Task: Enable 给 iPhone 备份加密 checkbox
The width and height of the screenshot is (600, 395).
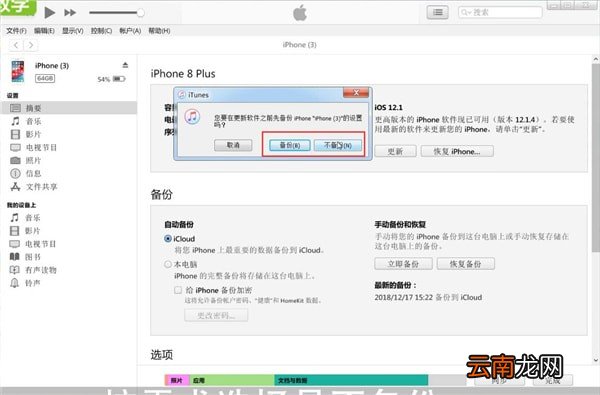Action: [x=178, y=290]
